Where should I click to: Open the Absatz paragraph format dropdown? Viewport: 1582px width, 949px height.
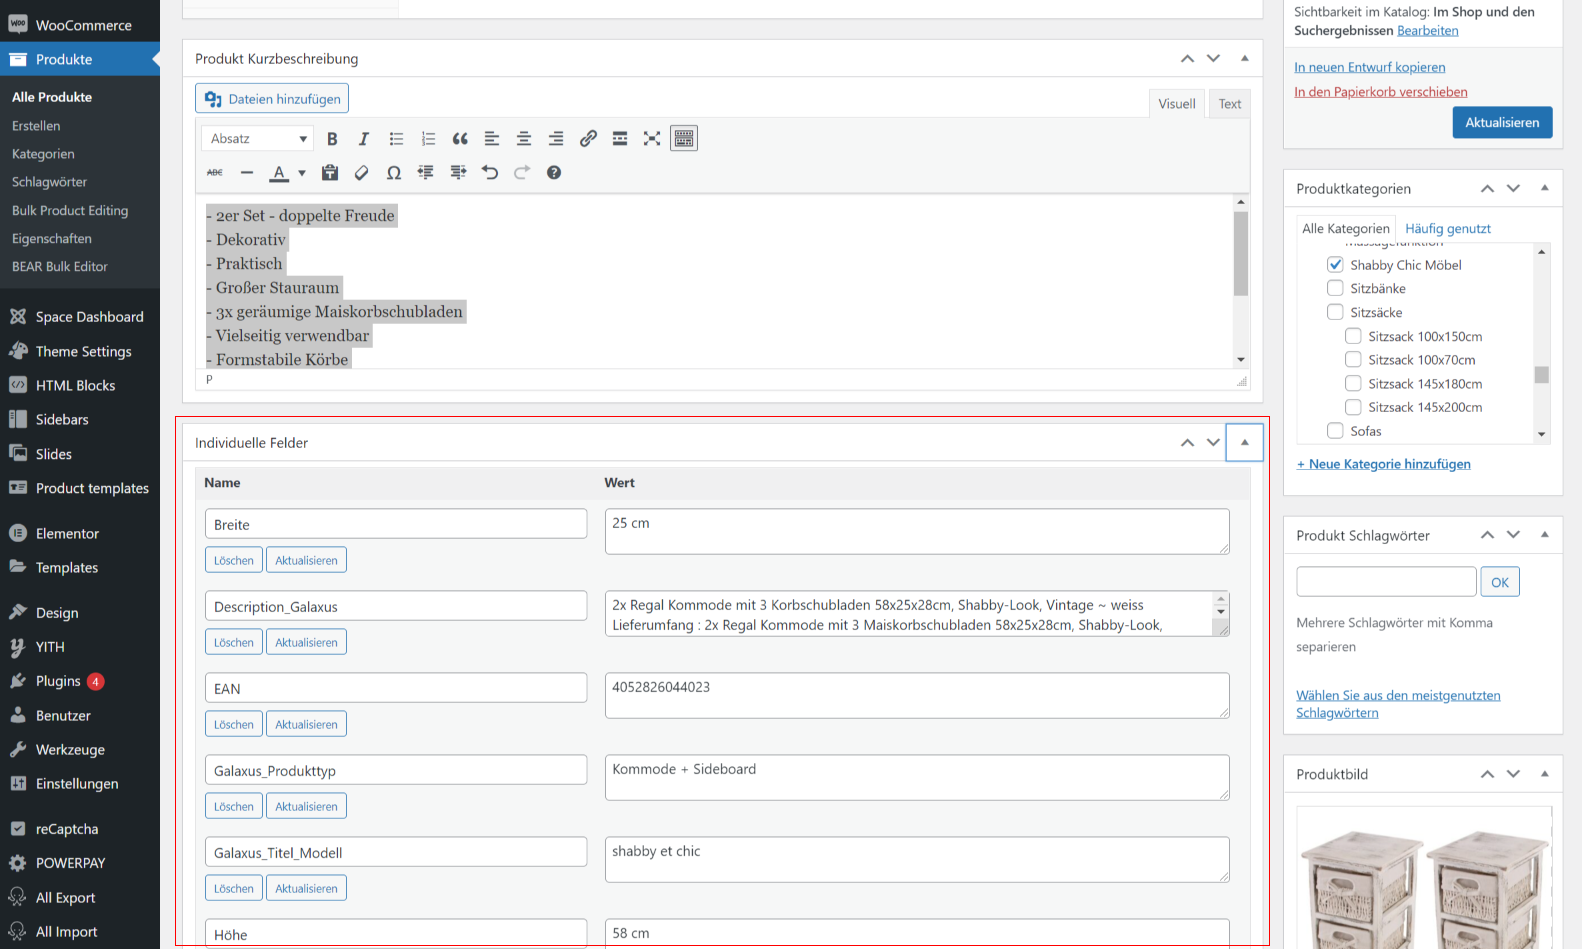(258, 139)
